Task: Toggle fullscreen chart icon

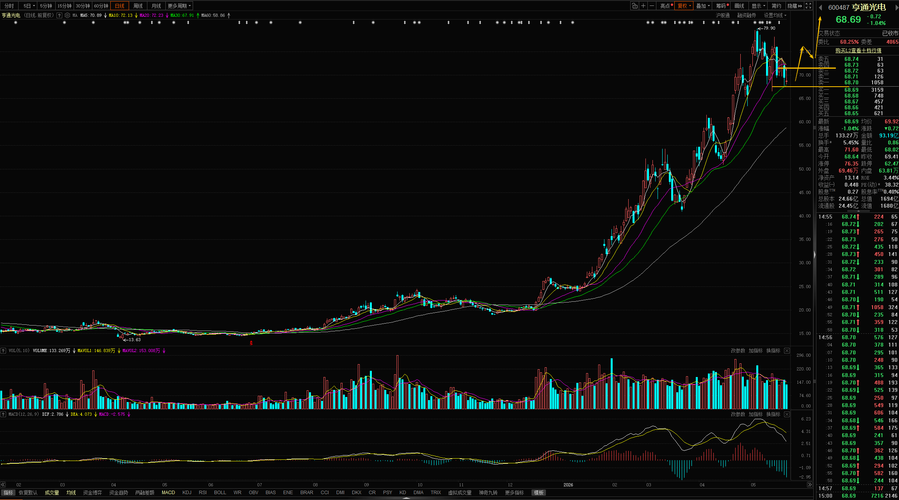Action: [808, 6]
